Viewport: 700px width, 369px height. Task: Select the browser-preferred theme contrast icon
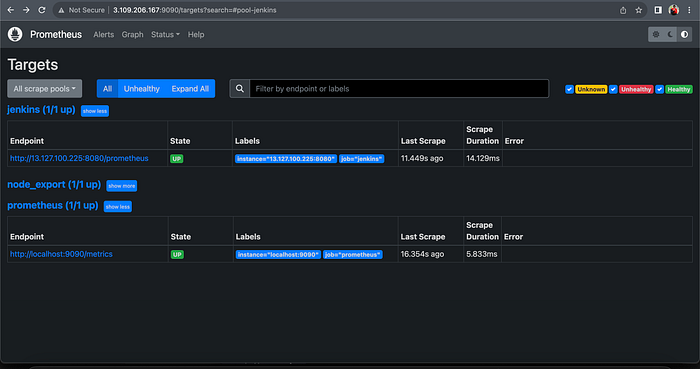(x=684, y=34)
